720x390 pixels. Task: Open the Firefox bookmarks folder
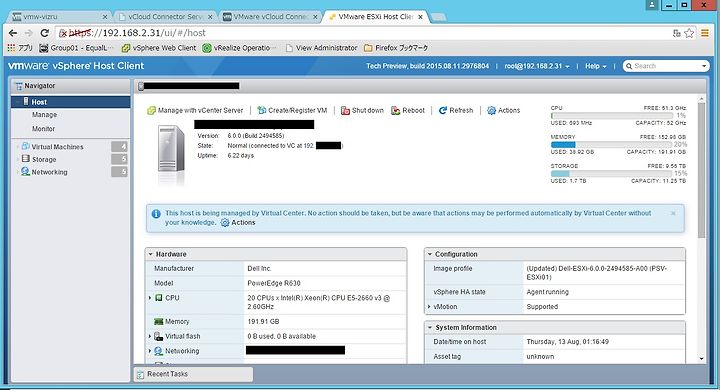click(396, 48)
